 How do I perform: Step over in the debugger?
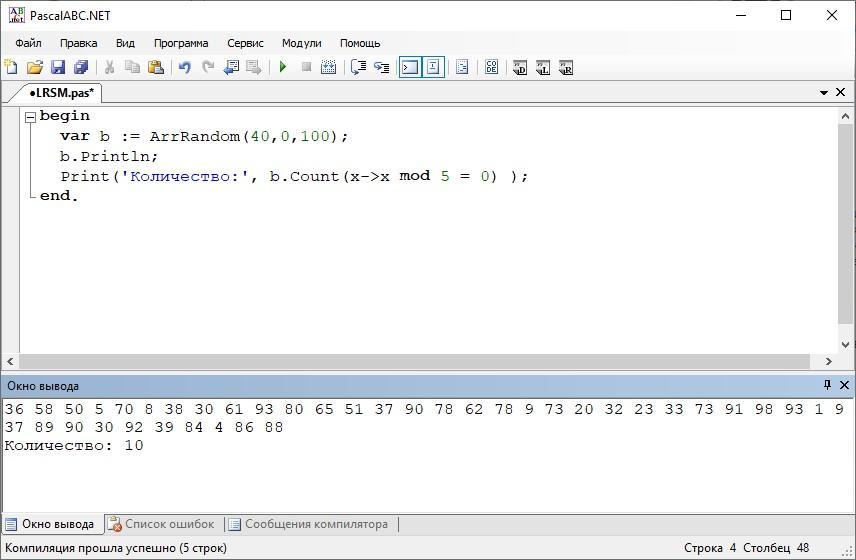[358, 67]
